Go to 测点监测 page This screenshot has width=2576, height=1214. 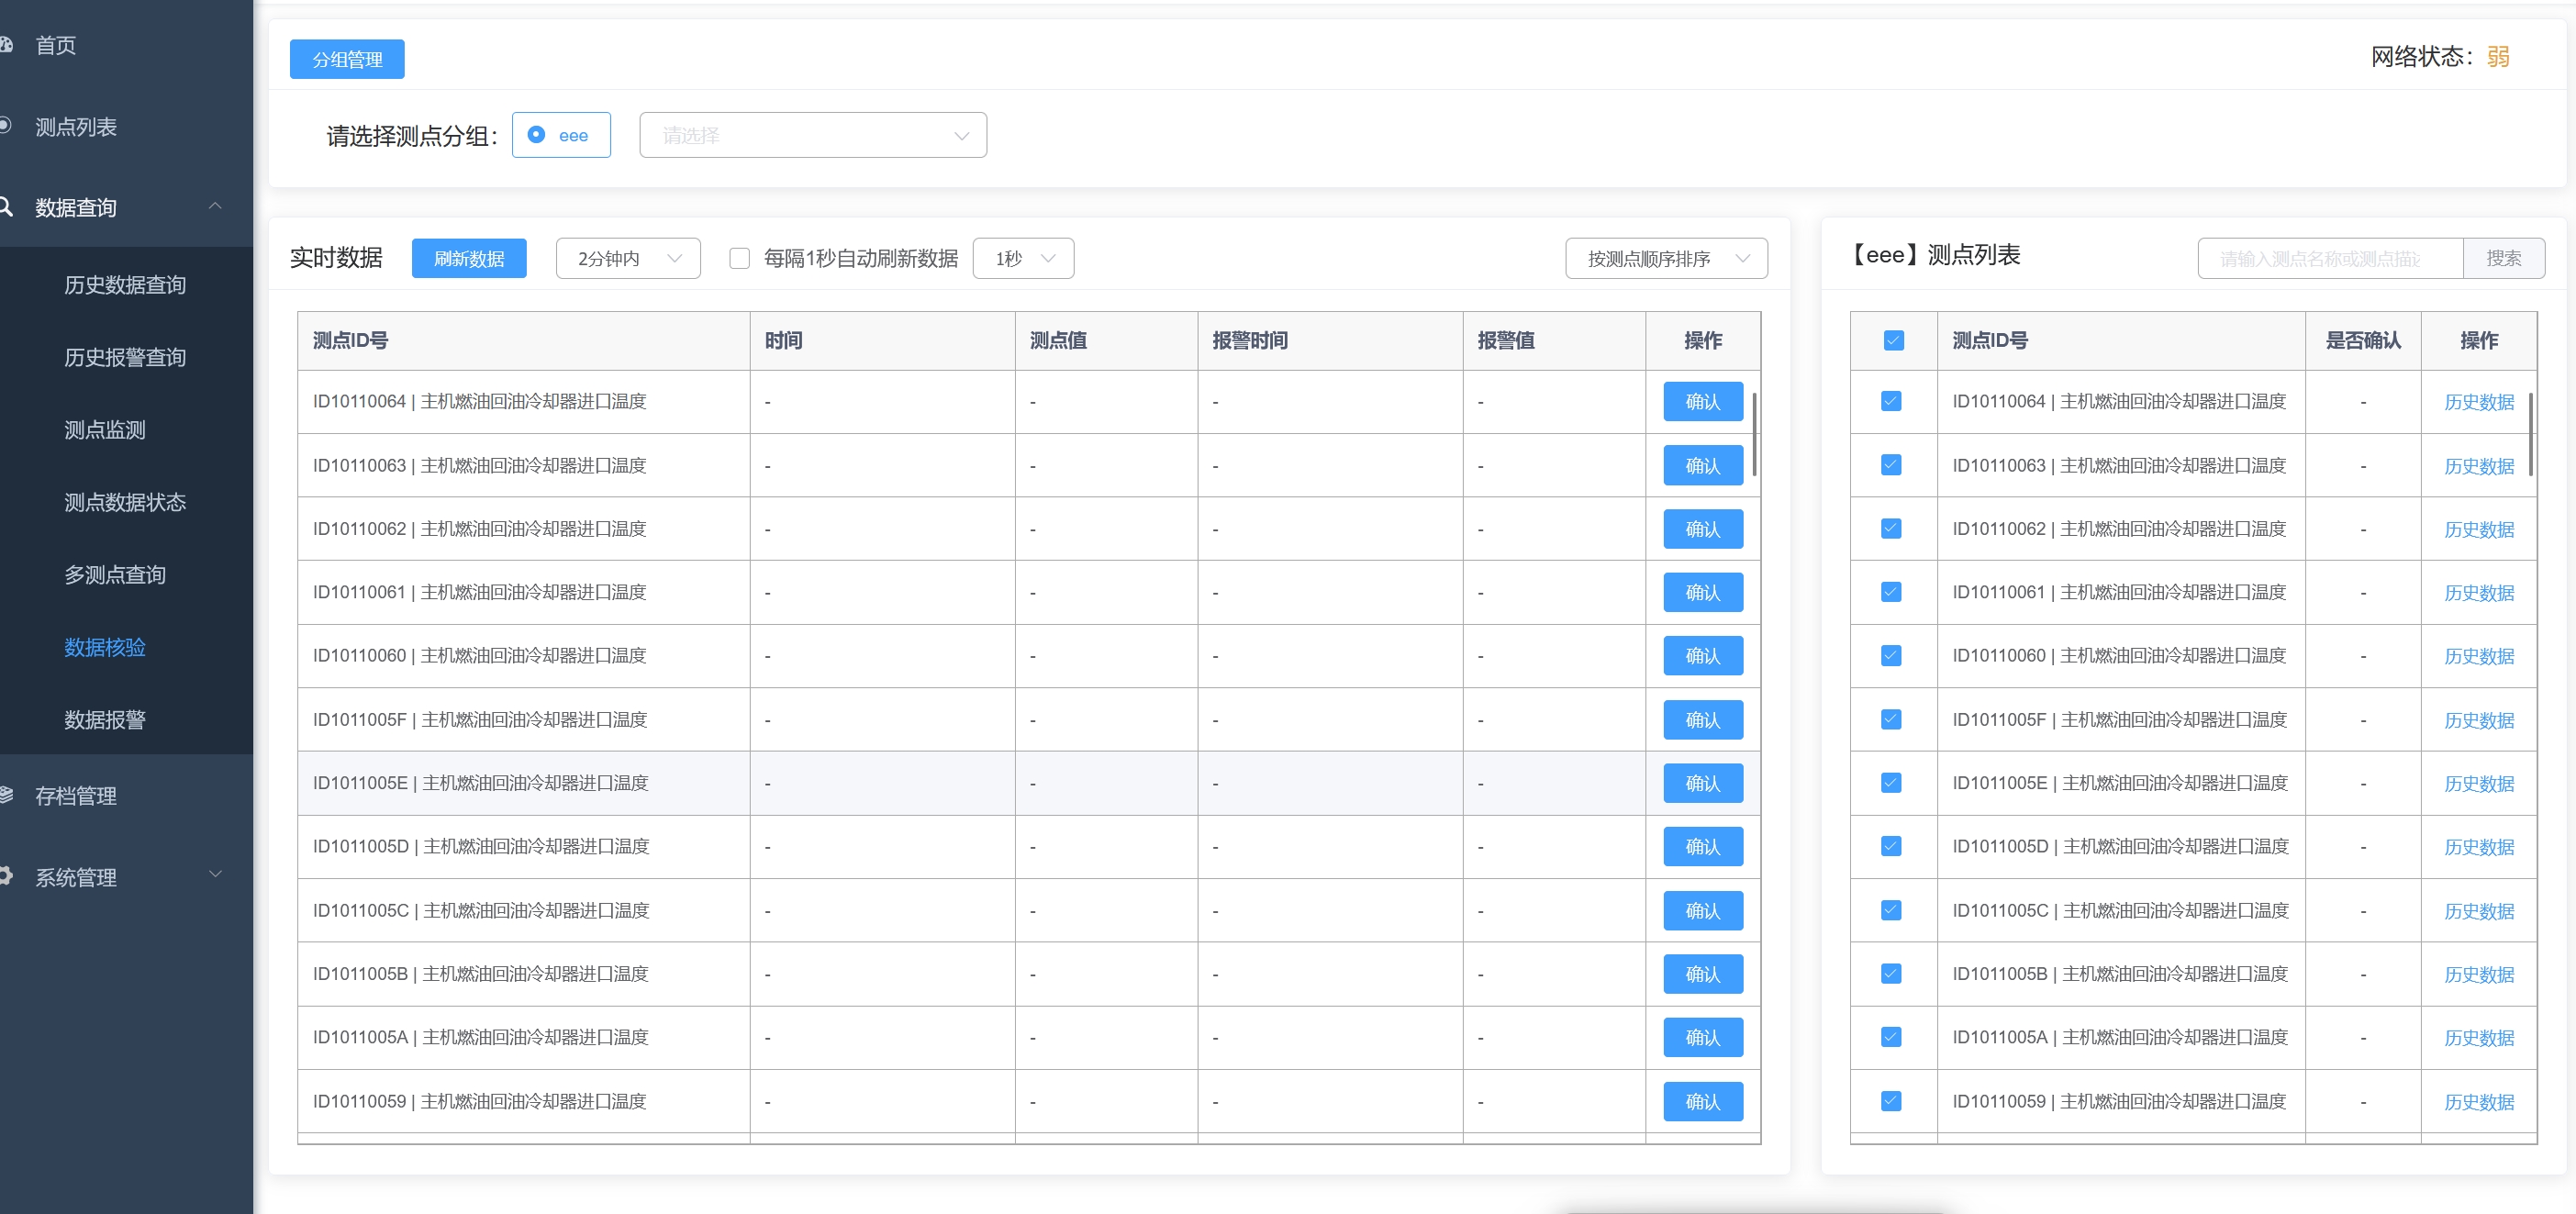105,430
